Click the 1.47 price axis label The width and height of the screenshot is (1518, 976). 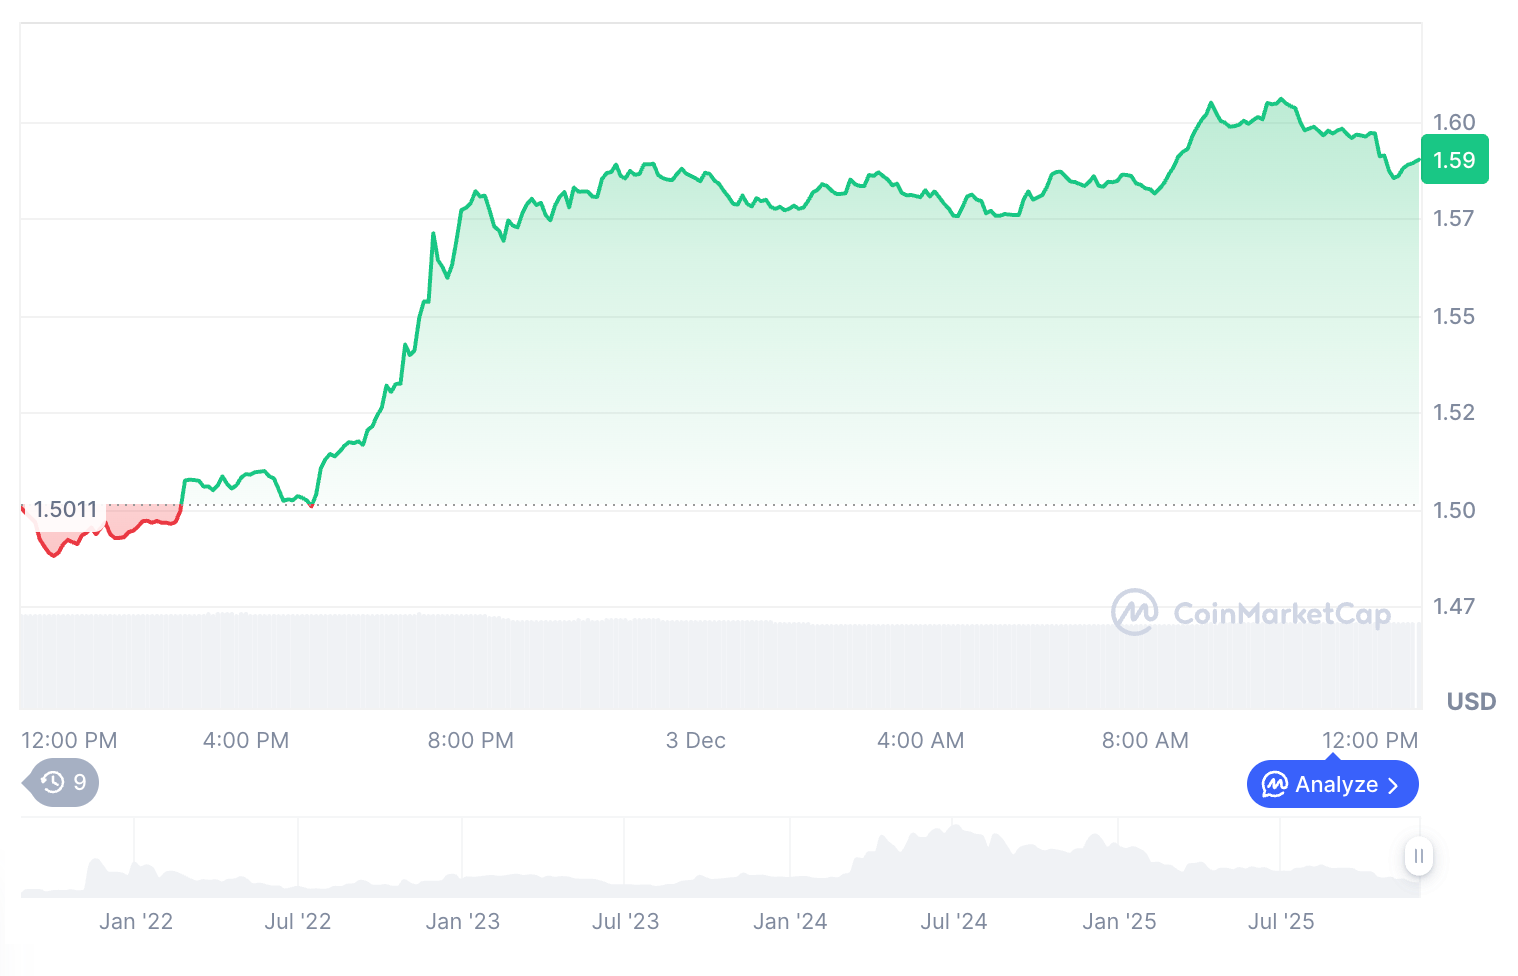(x=1454, y=606)
